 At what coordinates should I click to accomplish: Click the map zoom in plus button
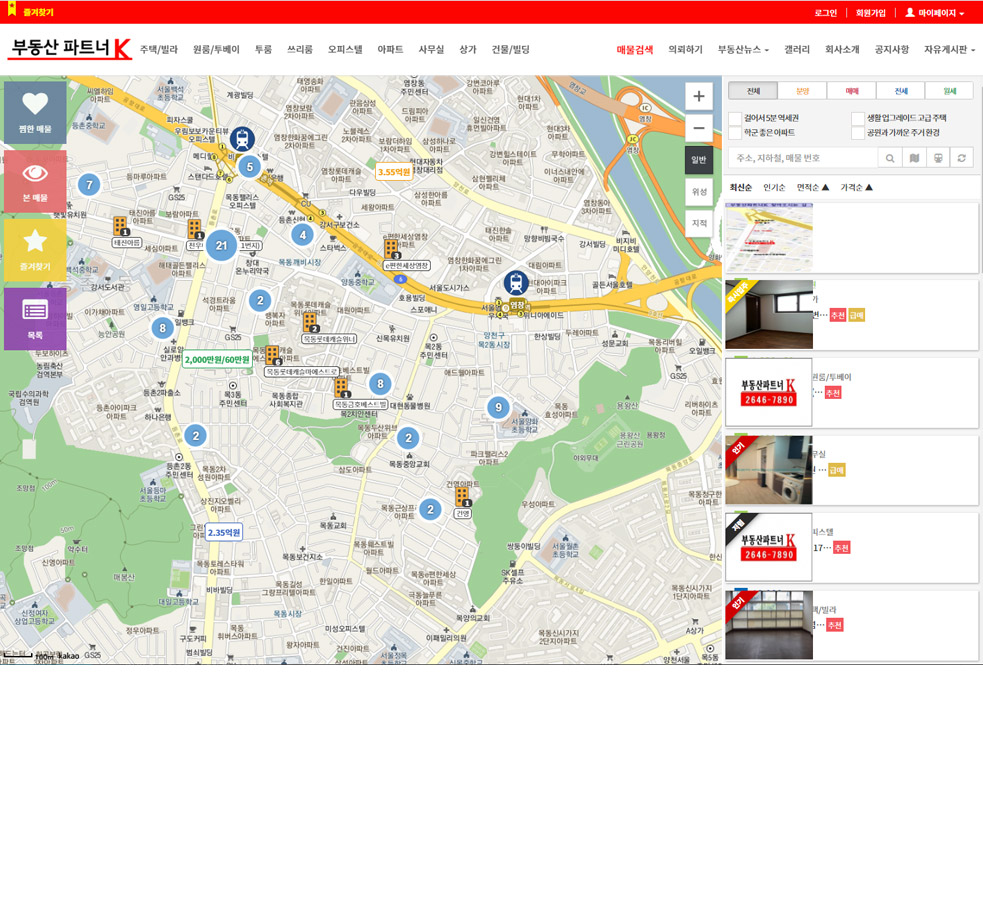698,97
